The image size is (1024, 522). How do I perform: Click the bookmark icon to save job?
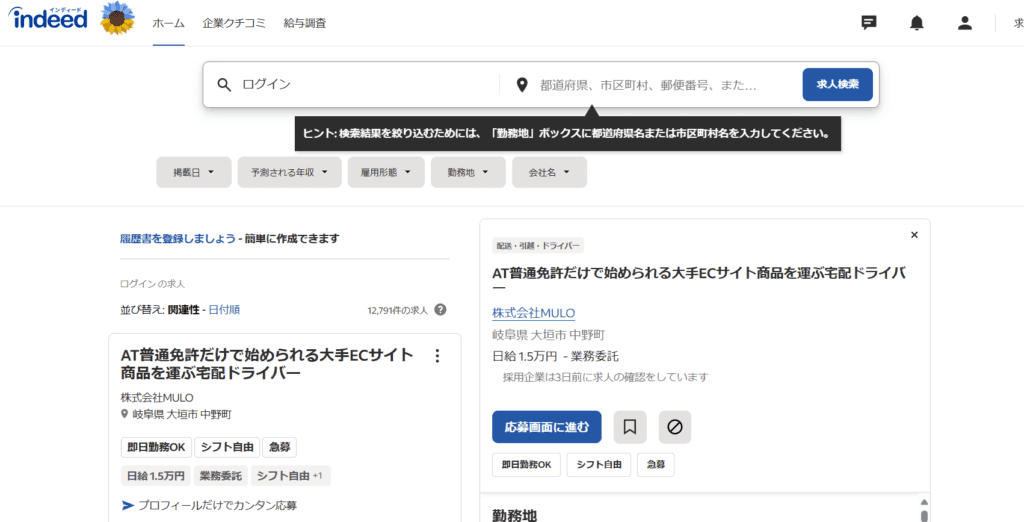(630, 427)
